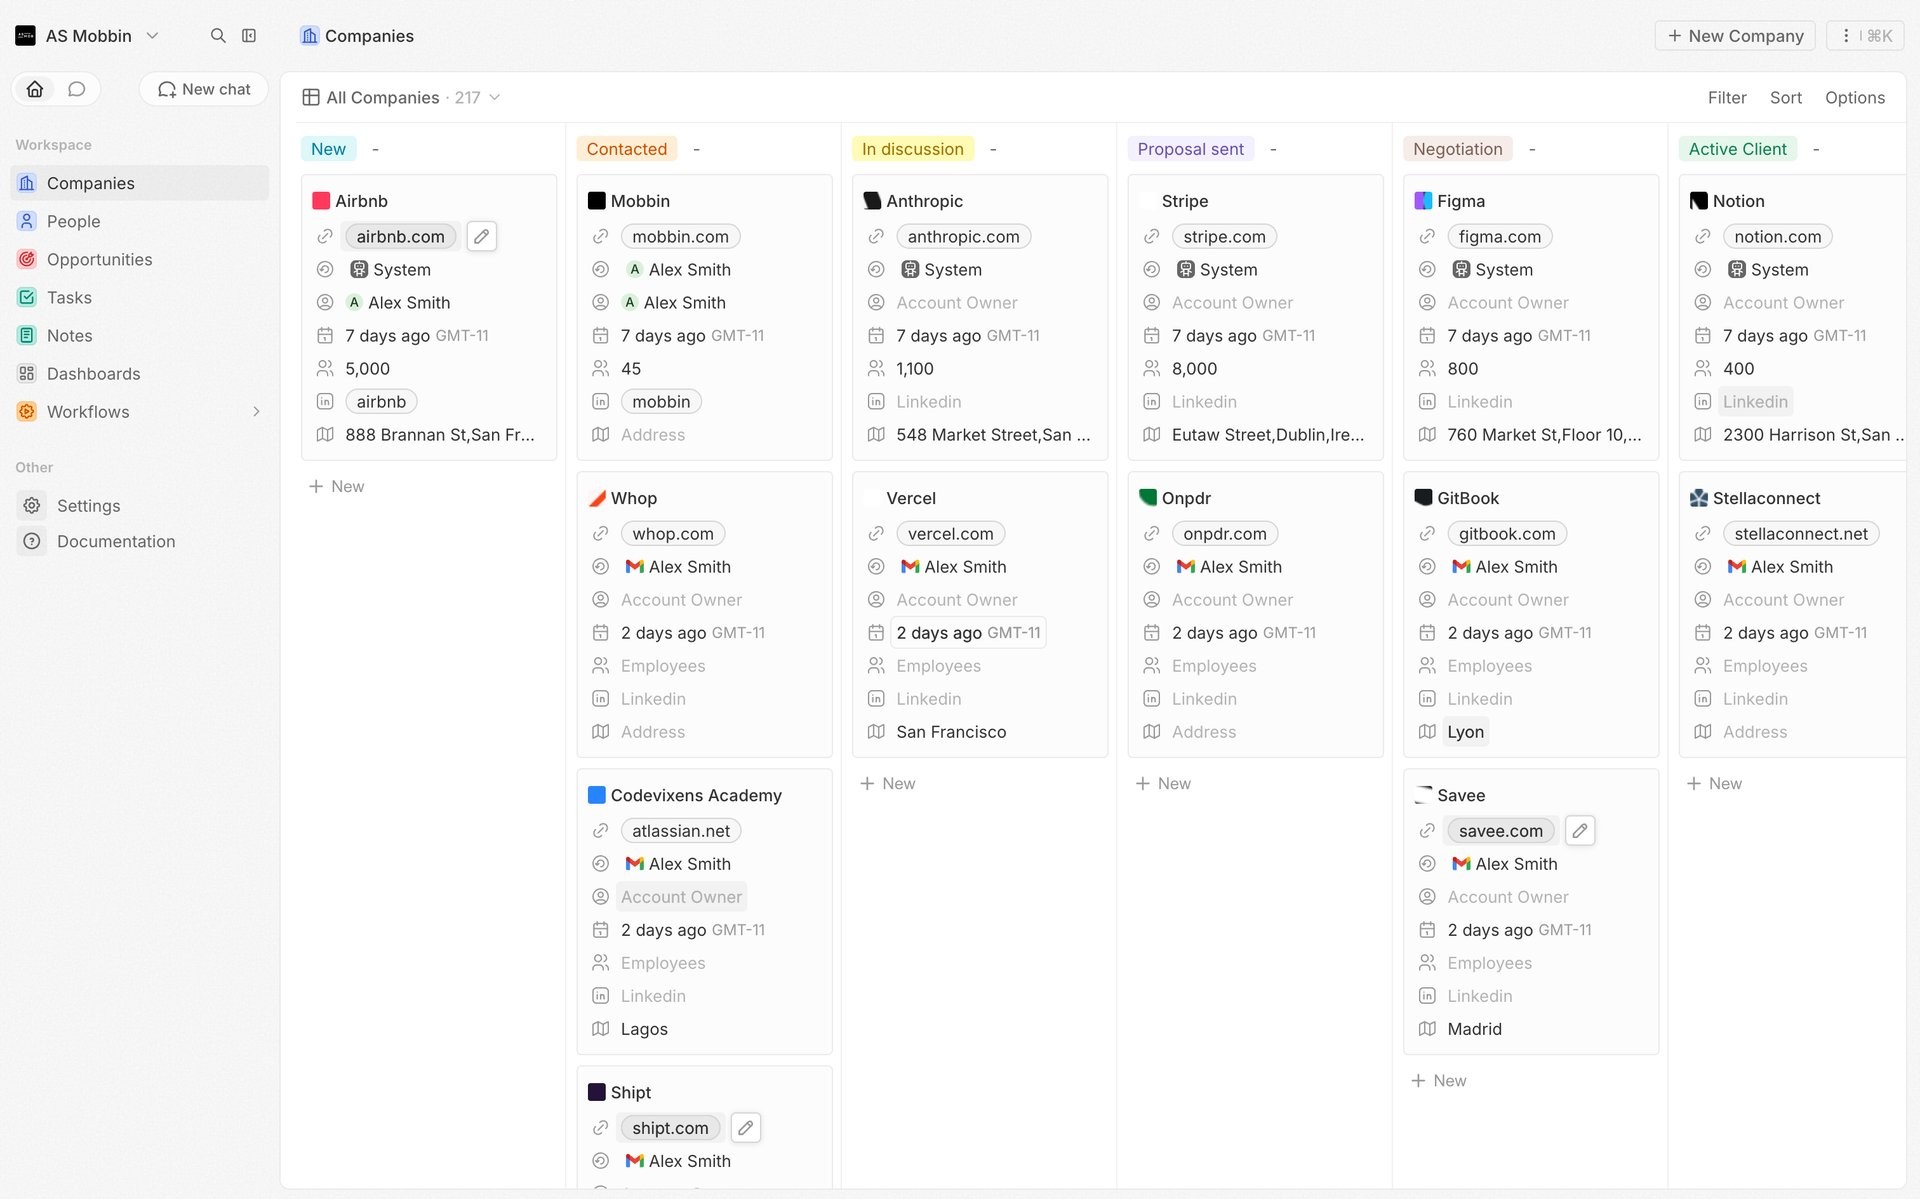1920x1199 pixels.
Task: Open Dashboards in the sidebar
Action: coord(140,373)
